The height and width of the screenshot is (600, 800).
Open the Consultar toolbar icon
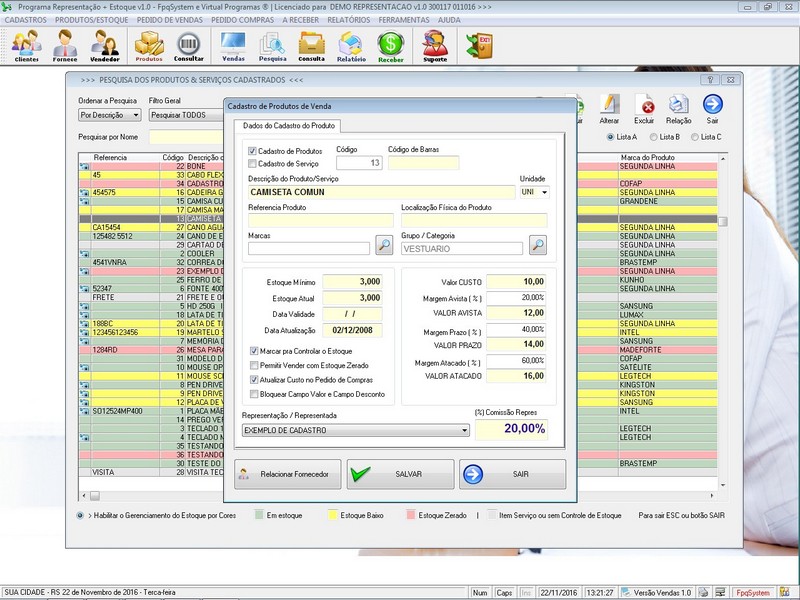tap(189, 45)
